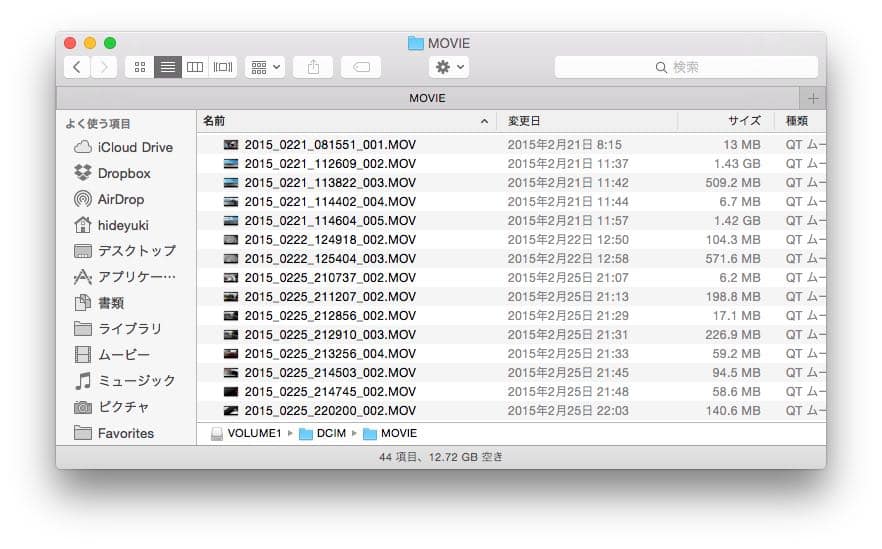The width and height of the screenshot is (882, 549).
Task: Click the Edit Tags toolbar icon
Action: [x=361, y=67]
